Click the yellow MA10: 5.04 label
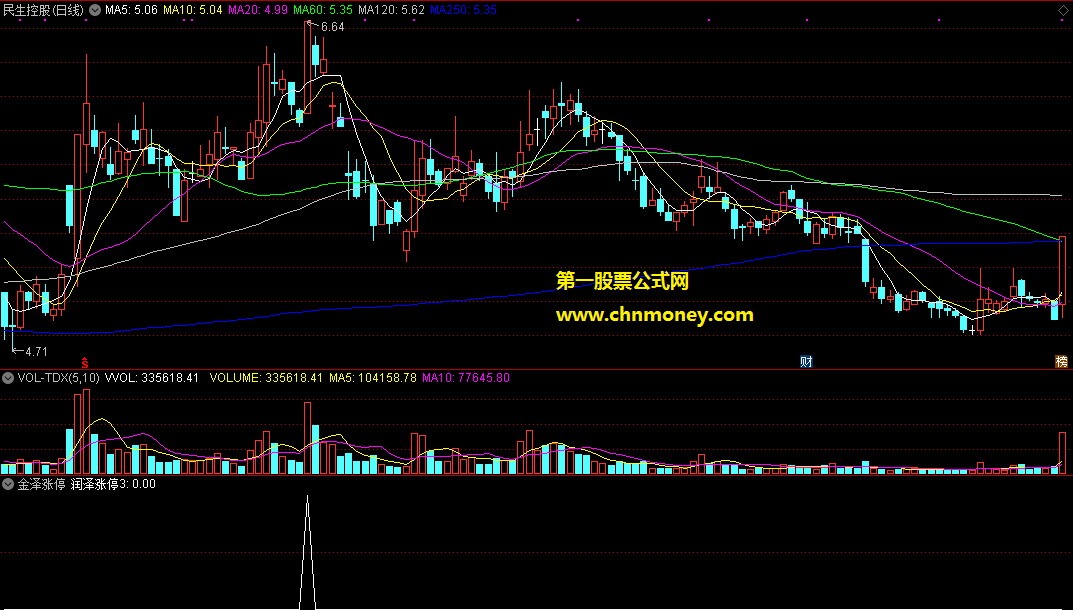Image resolution: width=1073 pixels, height=610 pixels. 192,10
